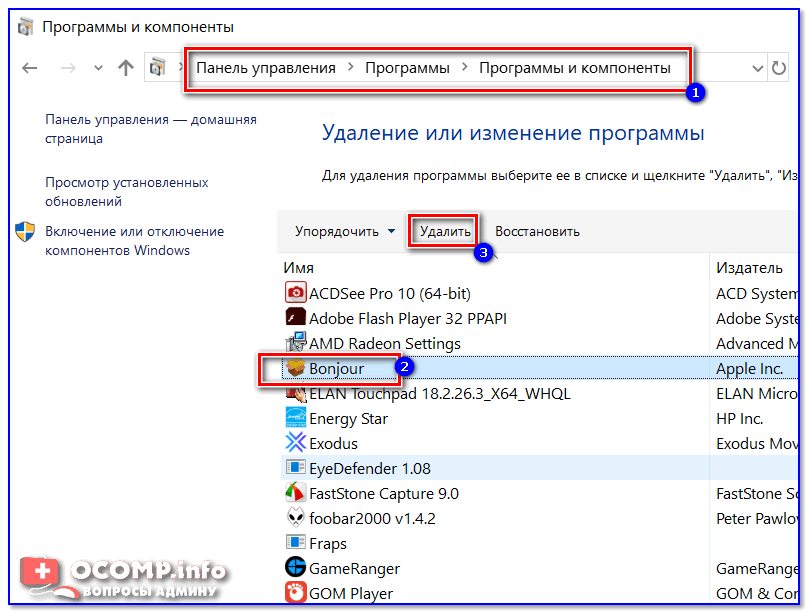Sort by the Издатель column header
The width and height of the screenshot is (808, 613).
tap(749, 268)
